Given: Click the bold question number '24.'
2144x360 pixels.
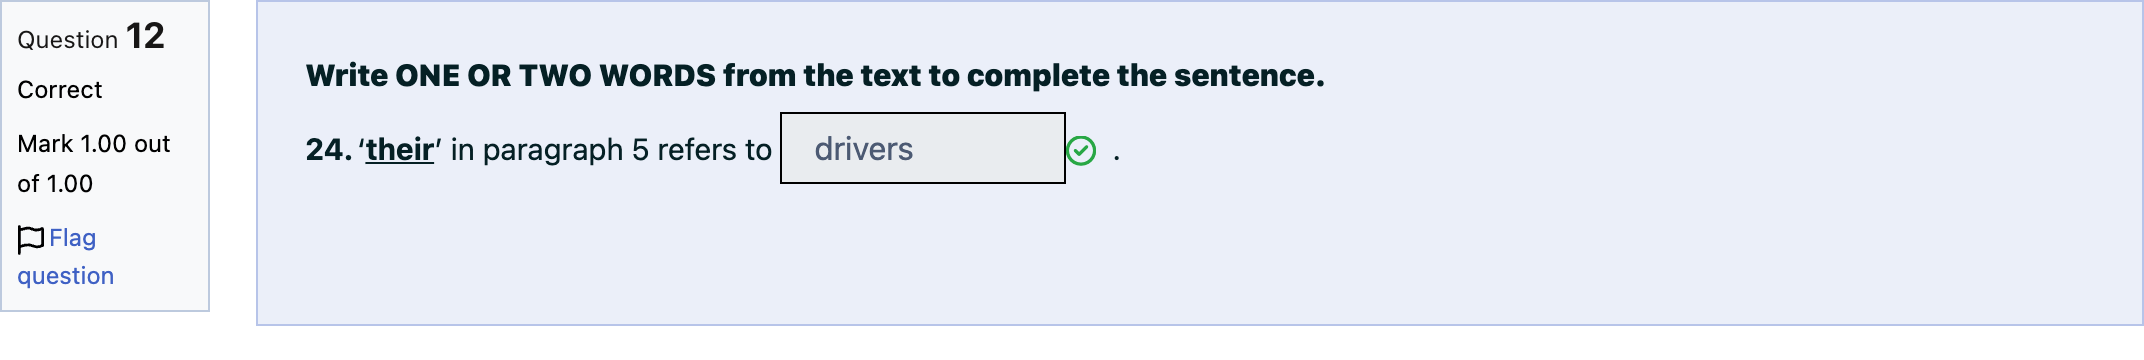Looking at the screenshot, I should 329,150.
